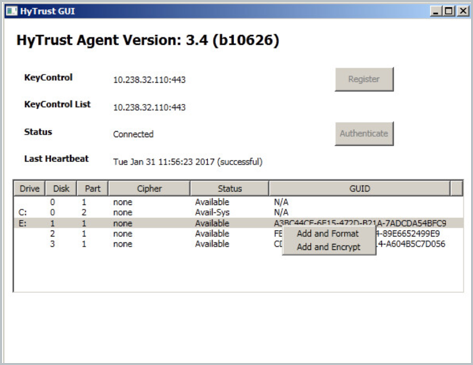Screen dimensions: 473x365
Task: Sort by the Disk column header
Action: click(x=61, y=189)
